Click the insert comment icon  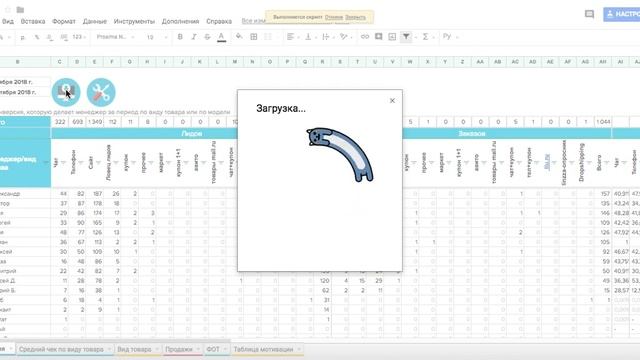379,37
